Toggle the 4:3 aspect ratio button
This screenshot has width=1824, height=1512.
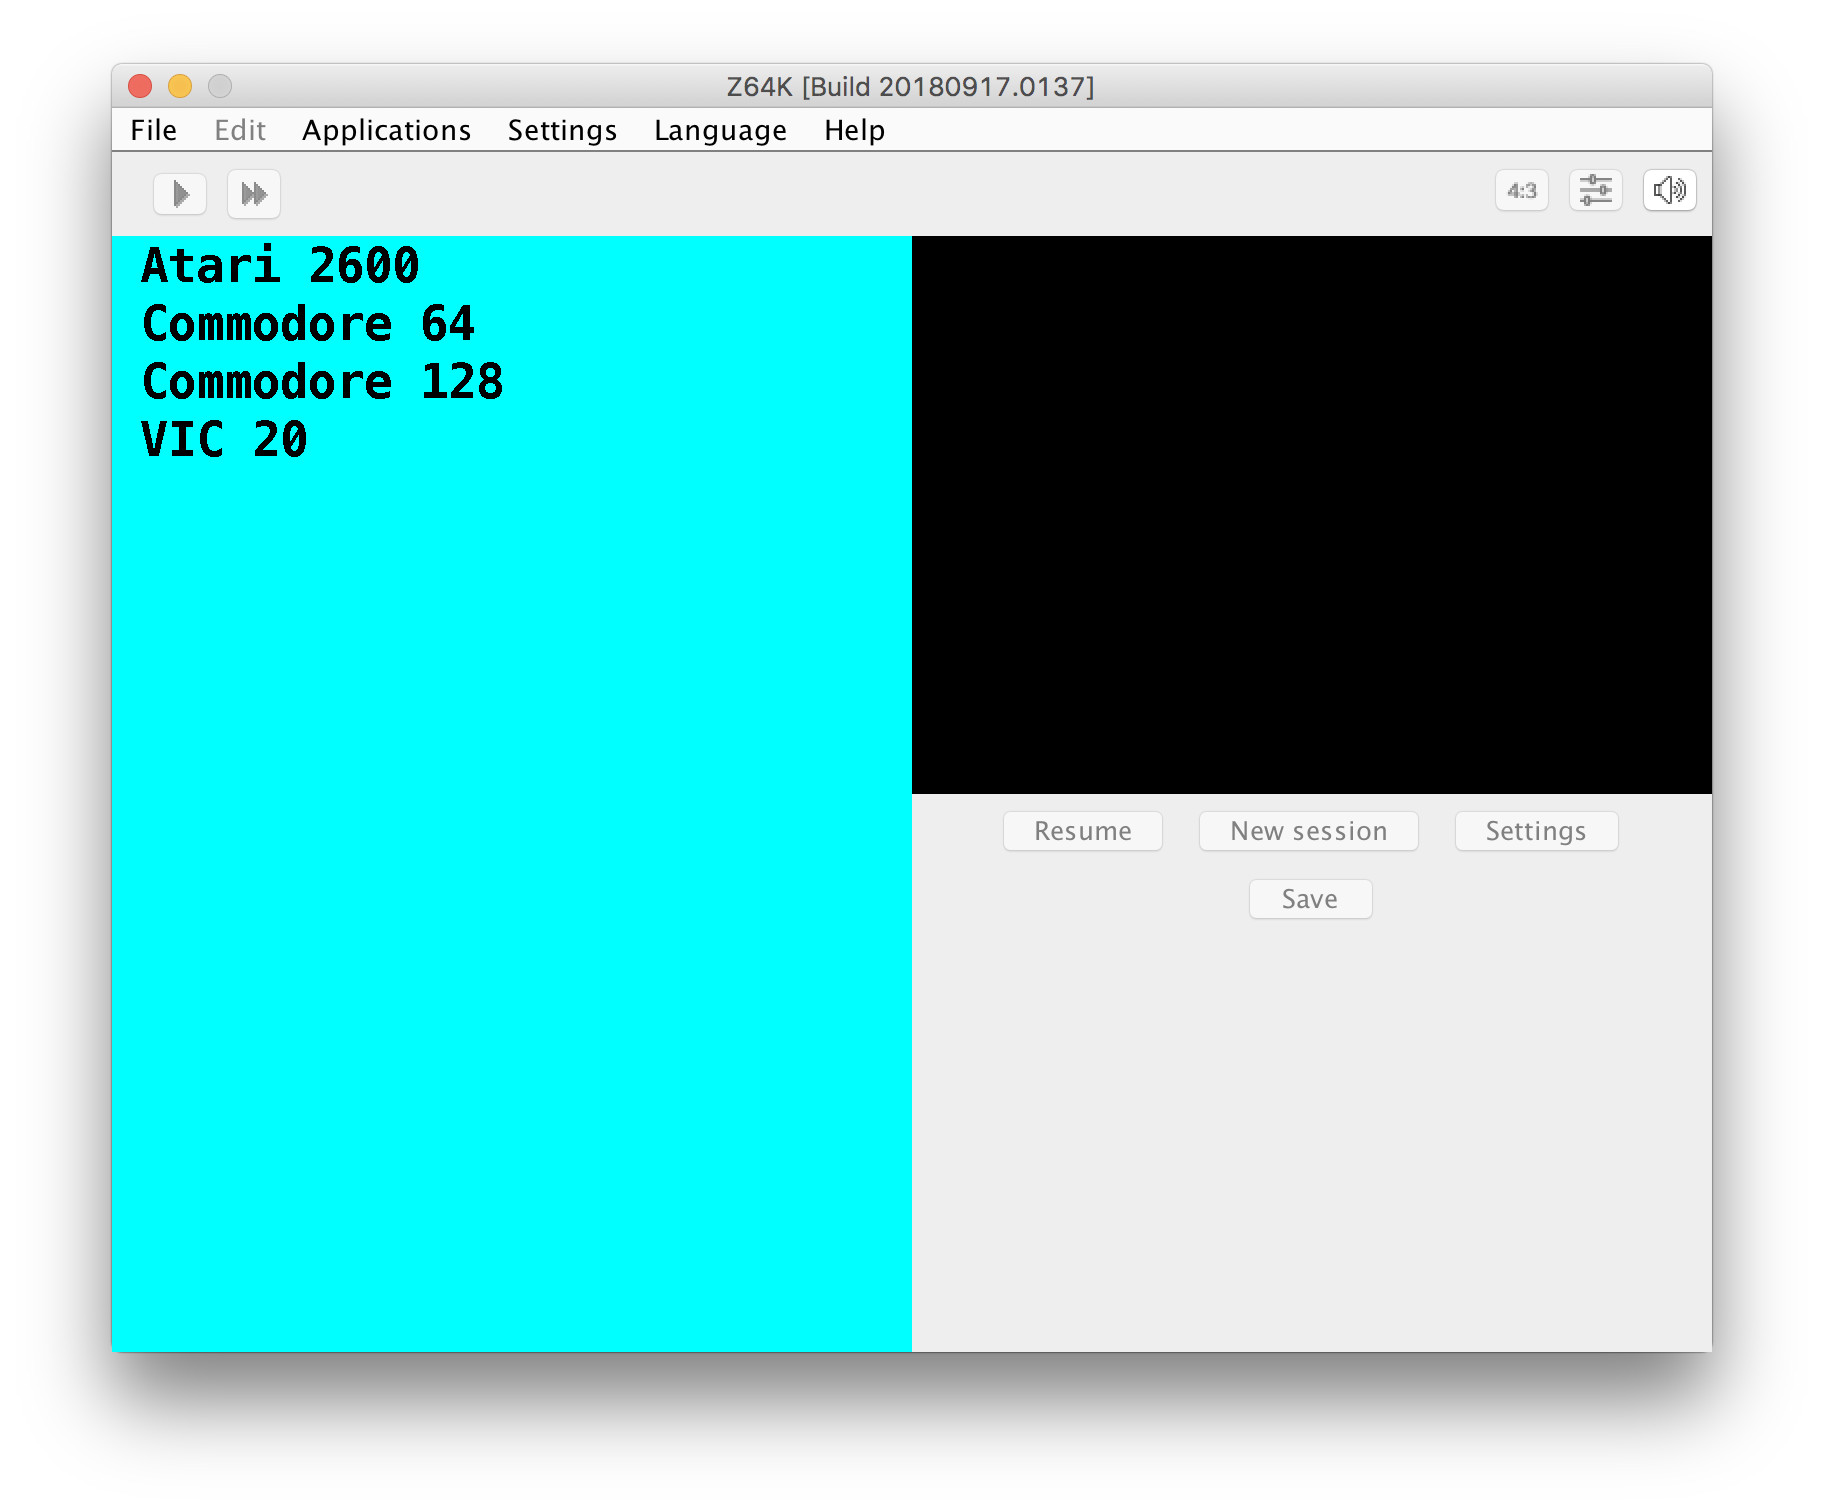(x=1521, y=191)
